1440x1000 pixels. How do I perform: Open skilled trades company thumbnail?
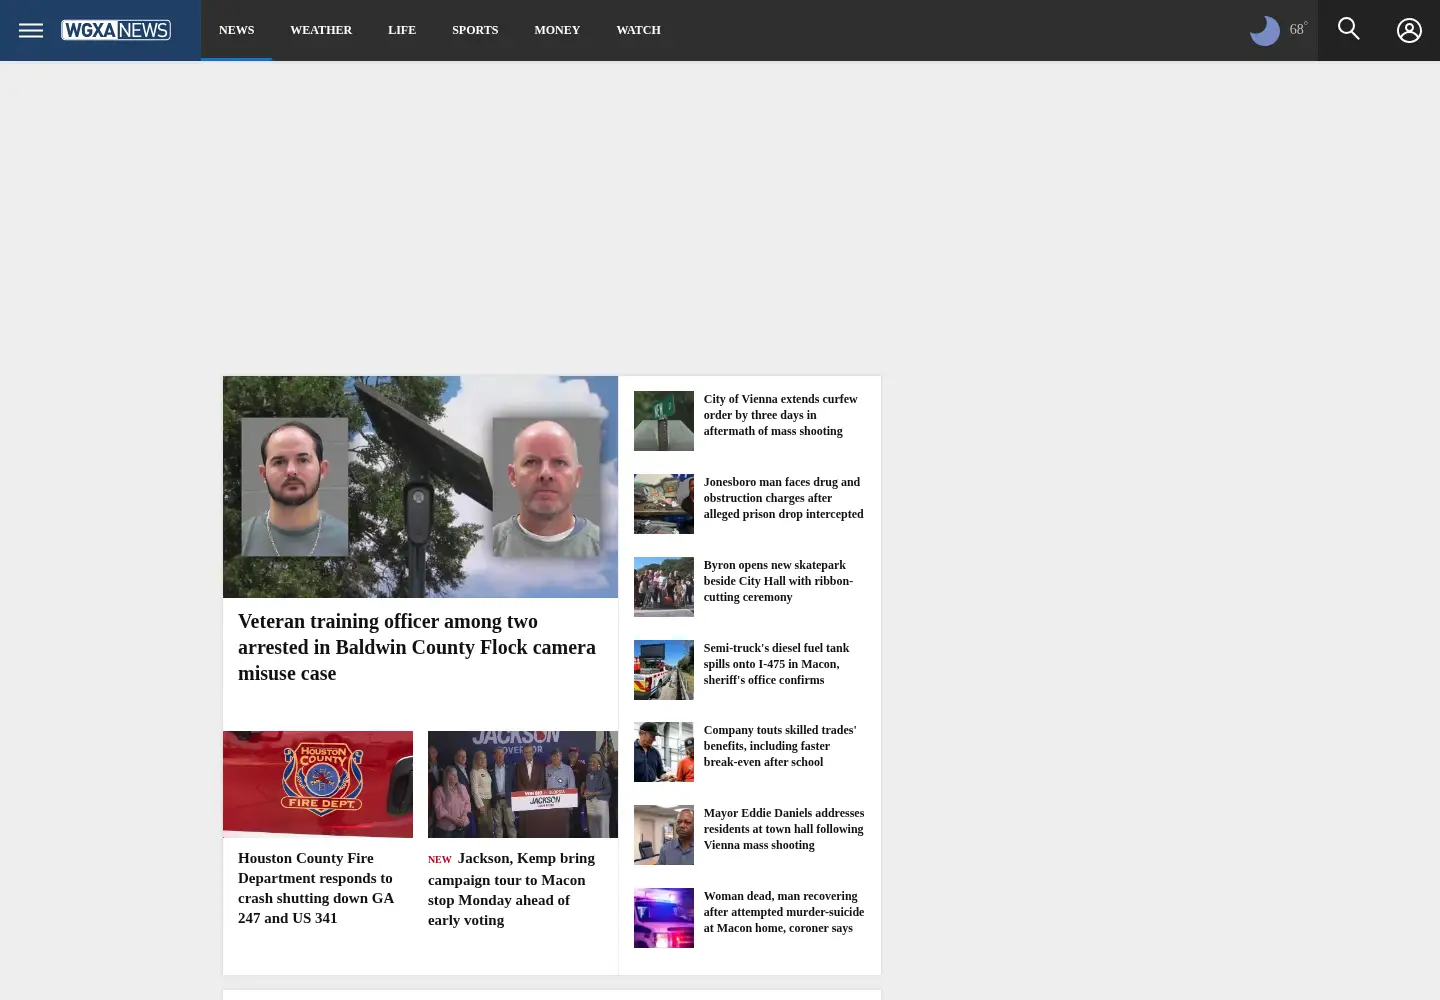pos(664,752)
